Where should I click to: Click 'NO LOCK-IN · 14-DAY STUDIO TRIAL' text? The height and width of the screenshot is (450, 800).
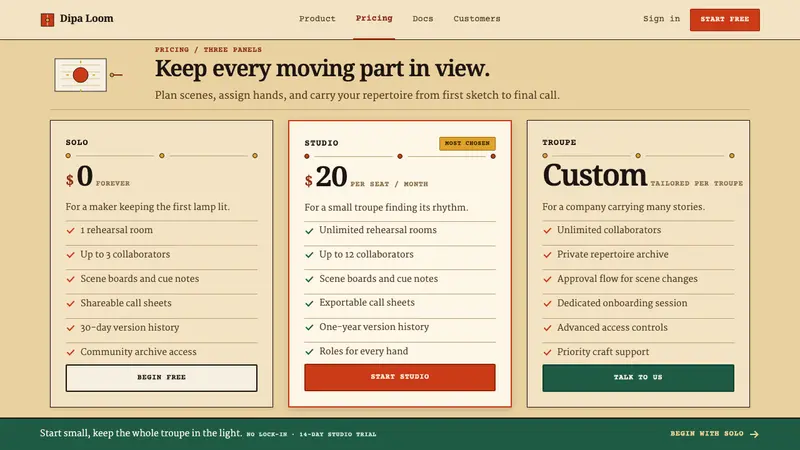(311, 434)
